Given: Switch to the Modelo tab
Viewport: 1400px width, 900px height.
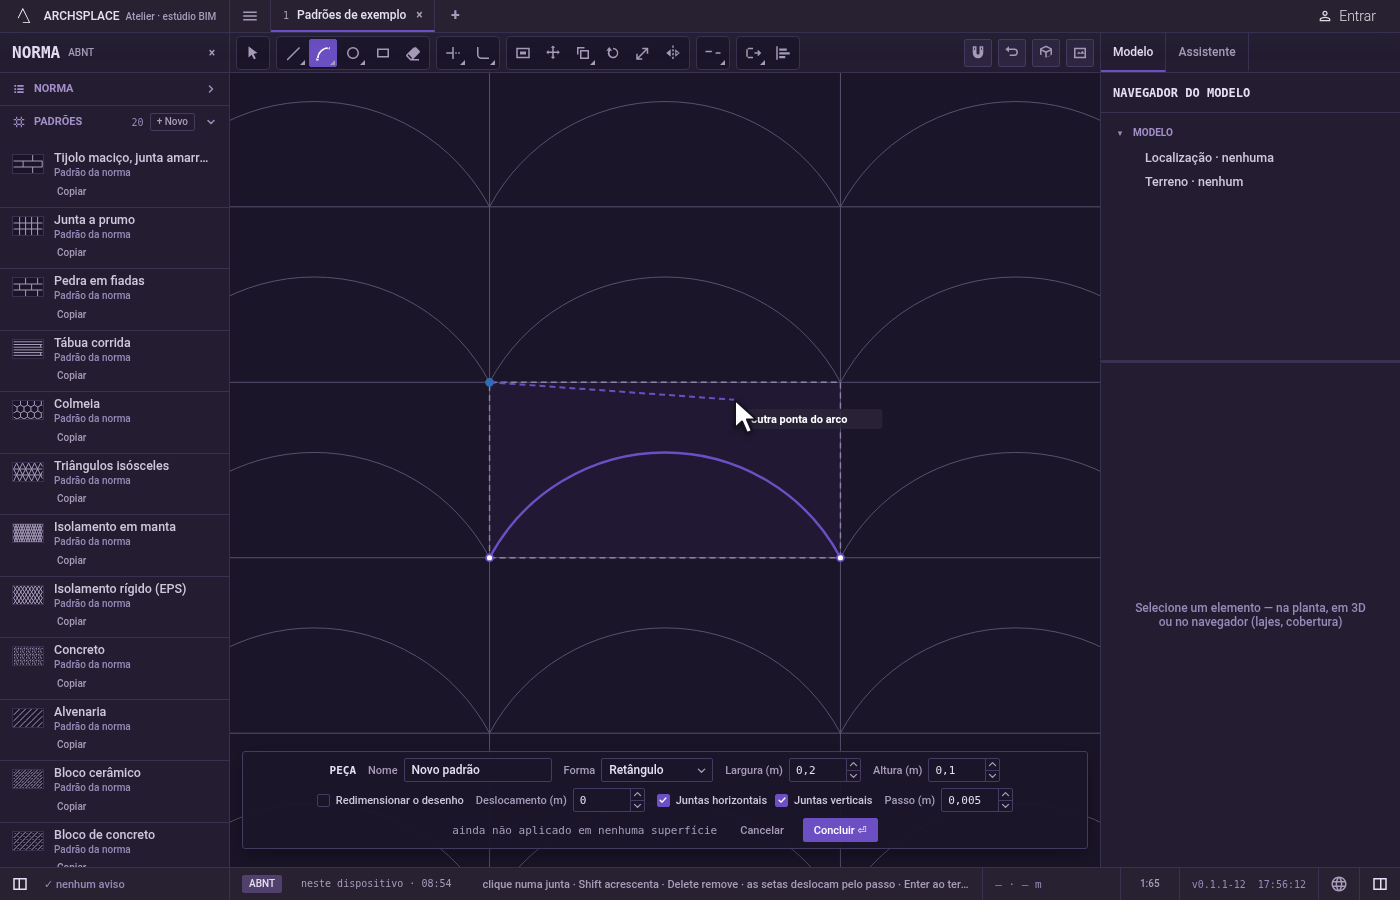Looking at the screenshot, I should point(1133,52).
